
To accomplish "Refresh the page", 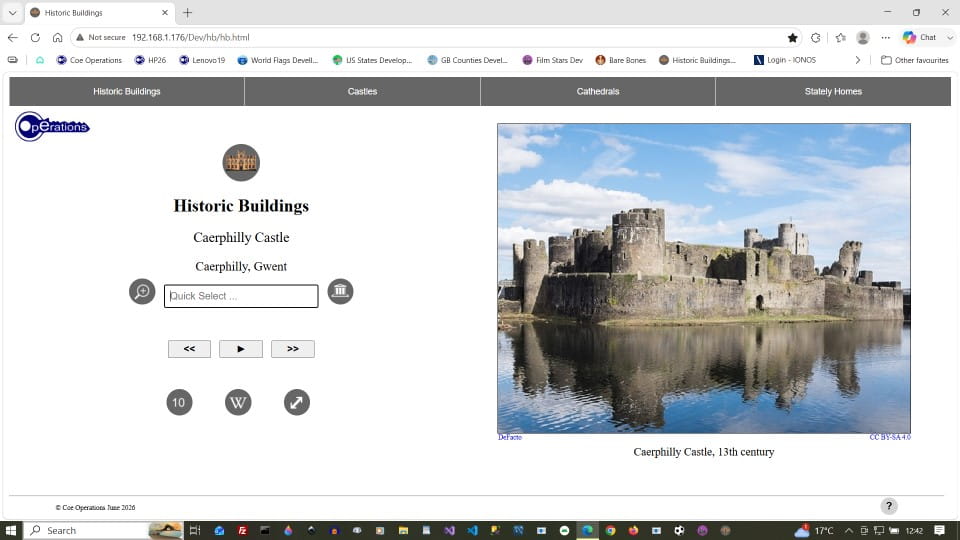I will tap(35, 37).
